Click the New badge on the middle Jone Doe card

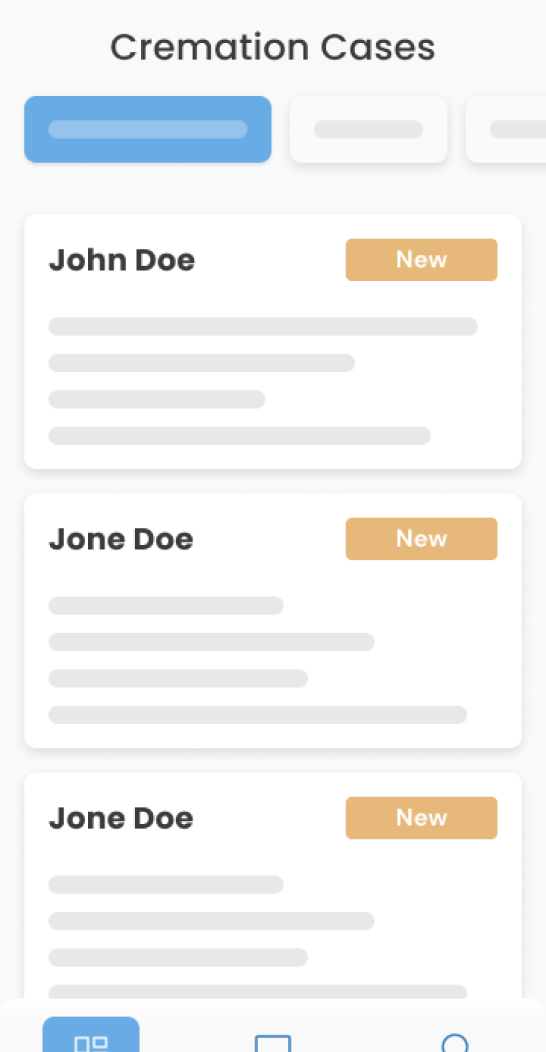421,539
